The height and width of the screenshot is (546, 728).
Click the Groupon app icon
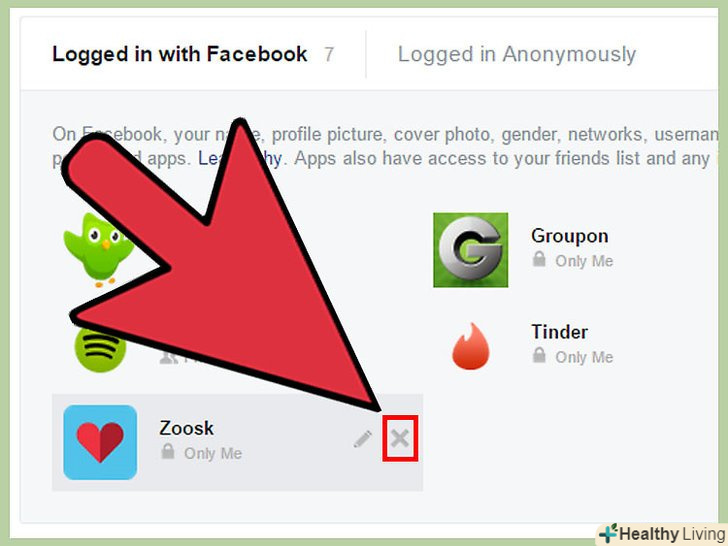click(470, 250)
